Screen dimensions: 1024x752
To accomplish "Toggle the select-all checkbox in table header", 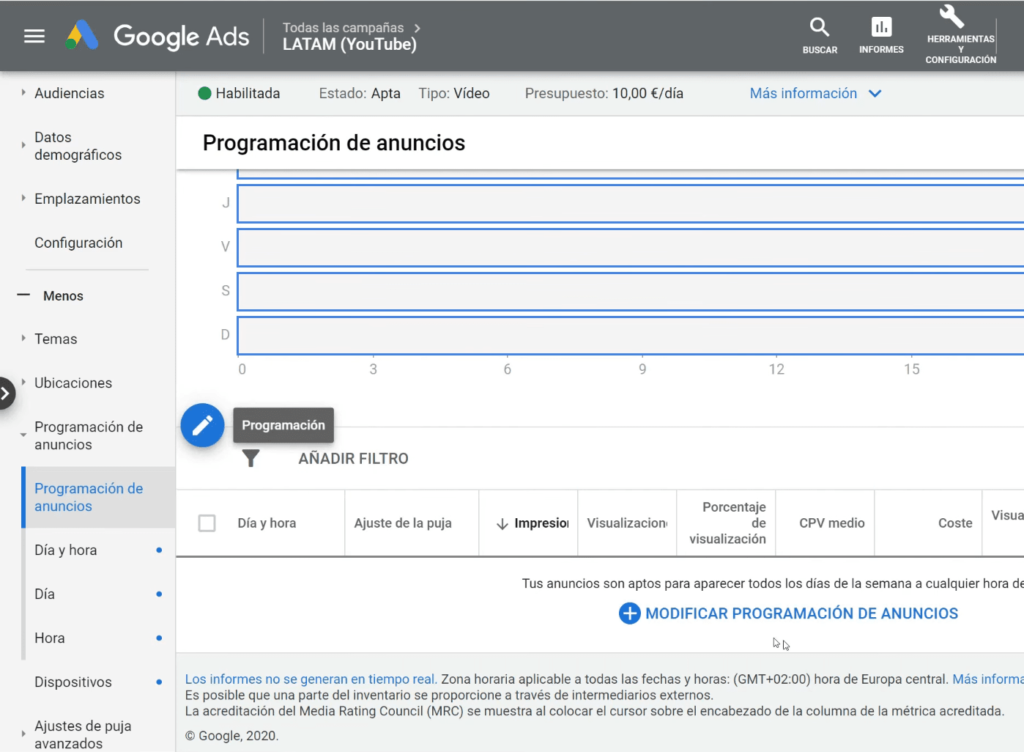I will coord(207,522).
